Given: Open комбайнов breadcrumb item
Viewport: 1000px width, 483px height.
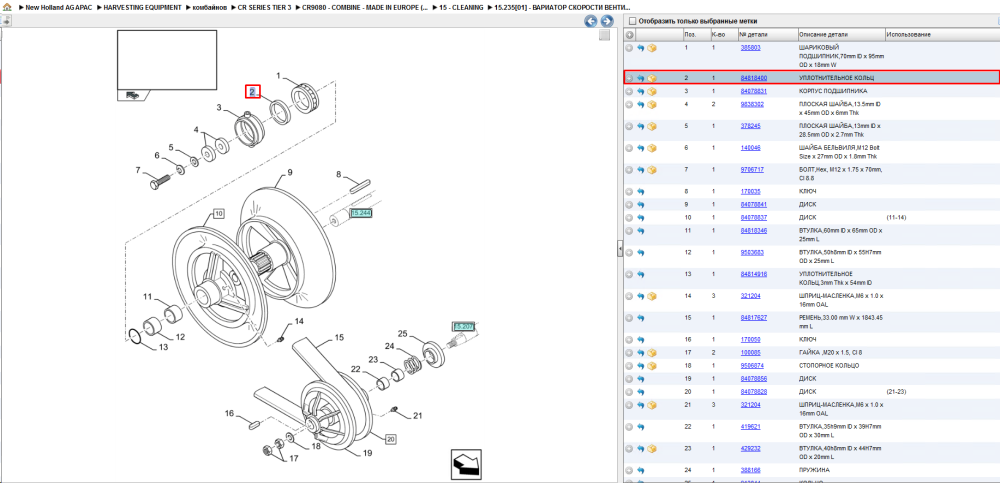Looking at the screenshot, I should coord(209,7).
